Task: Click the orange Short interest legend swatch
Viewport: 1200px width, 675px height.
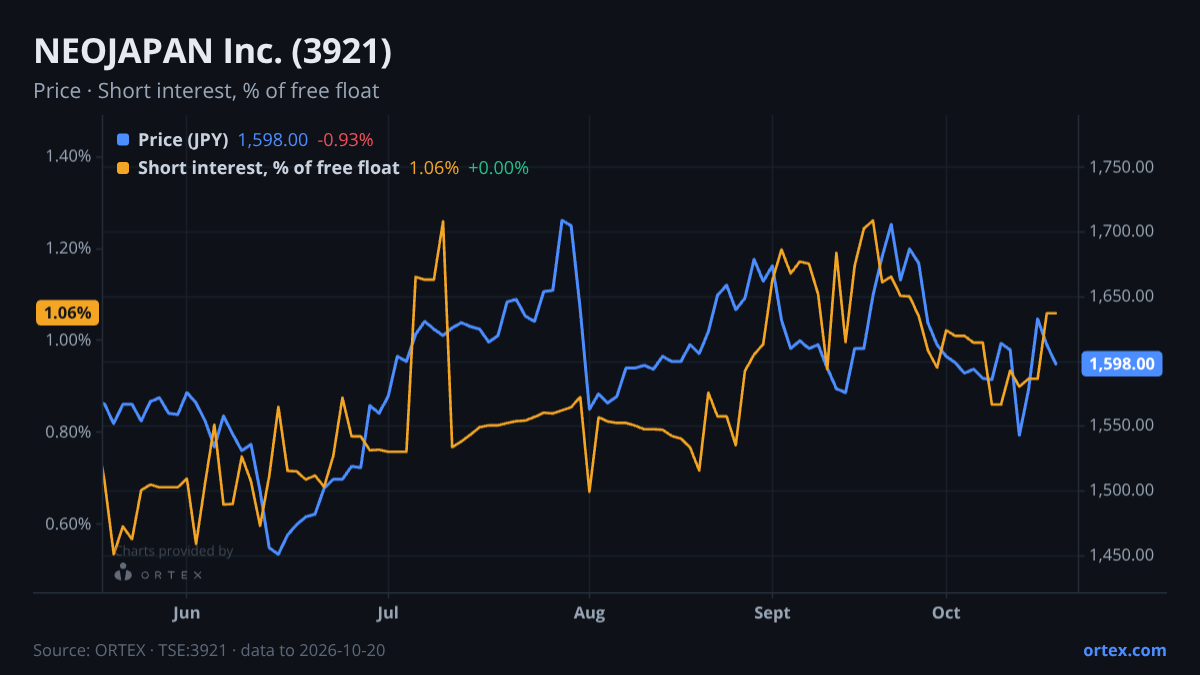Action: [123, 168]
